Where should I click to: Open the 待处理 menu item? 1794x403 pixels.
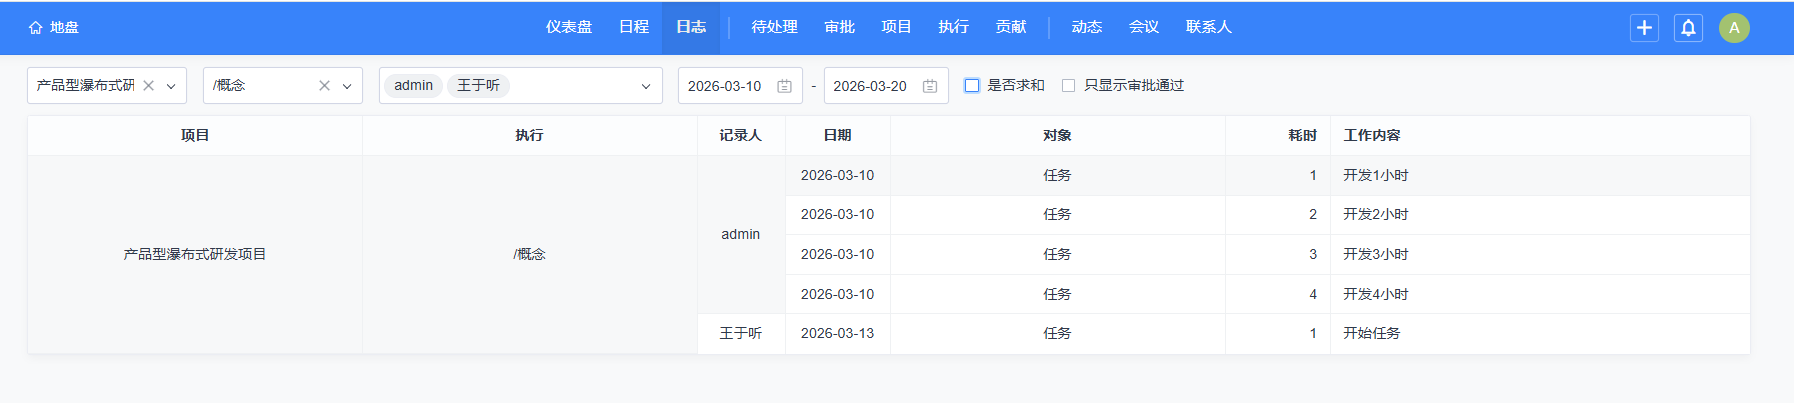coord(774,27)
